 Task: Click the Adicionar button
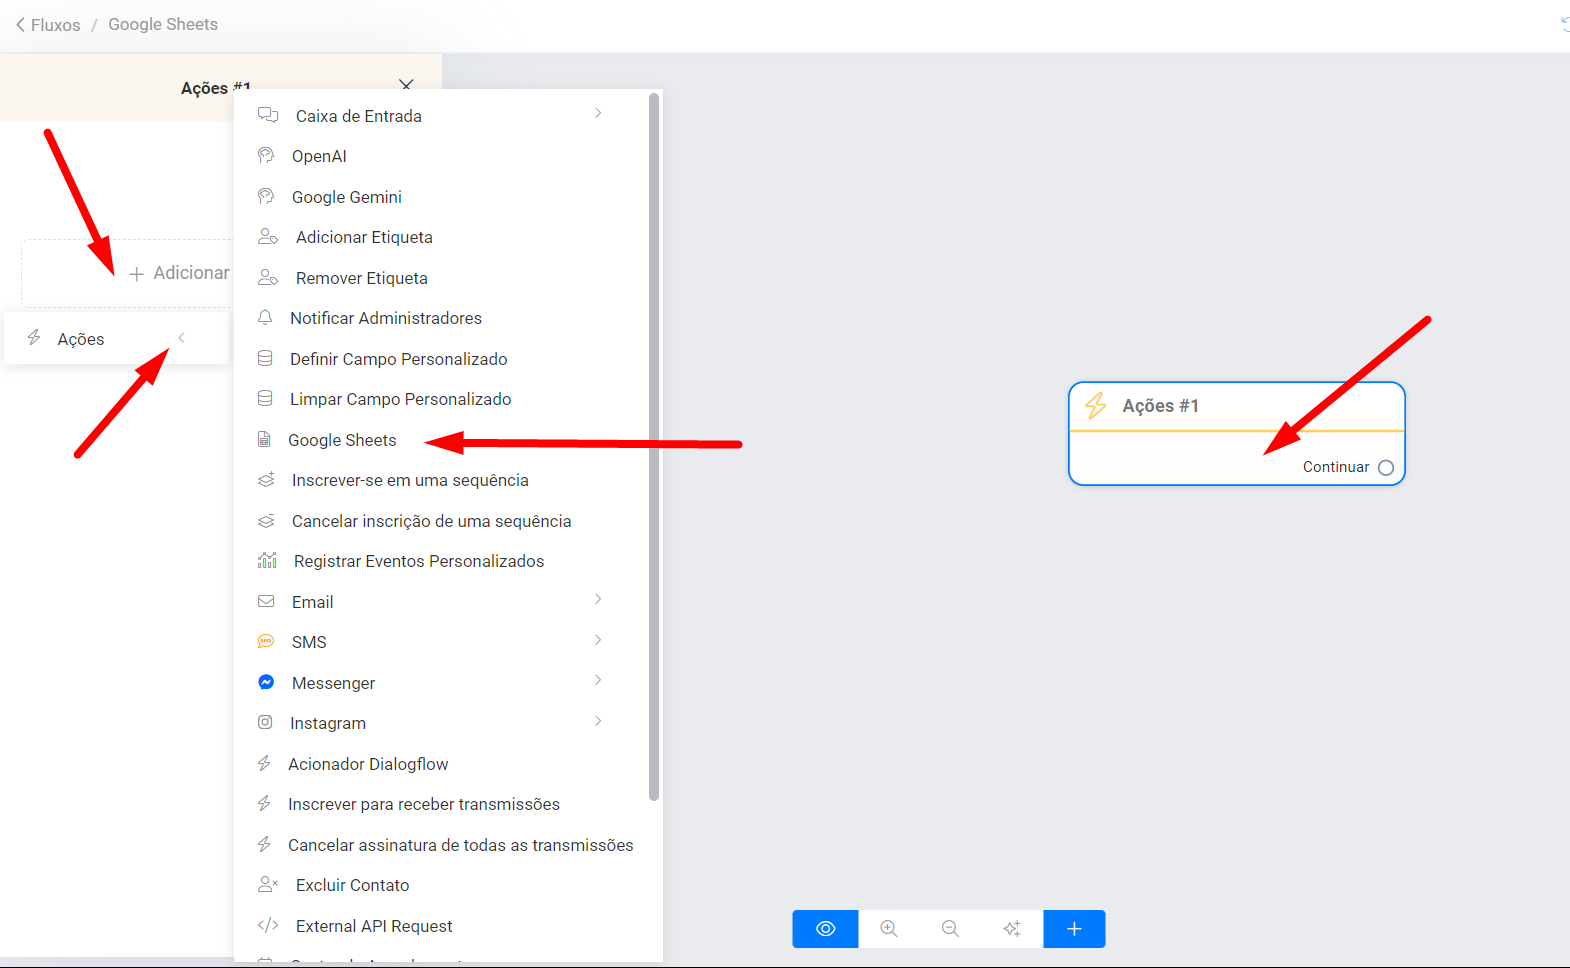pos(180,273)
